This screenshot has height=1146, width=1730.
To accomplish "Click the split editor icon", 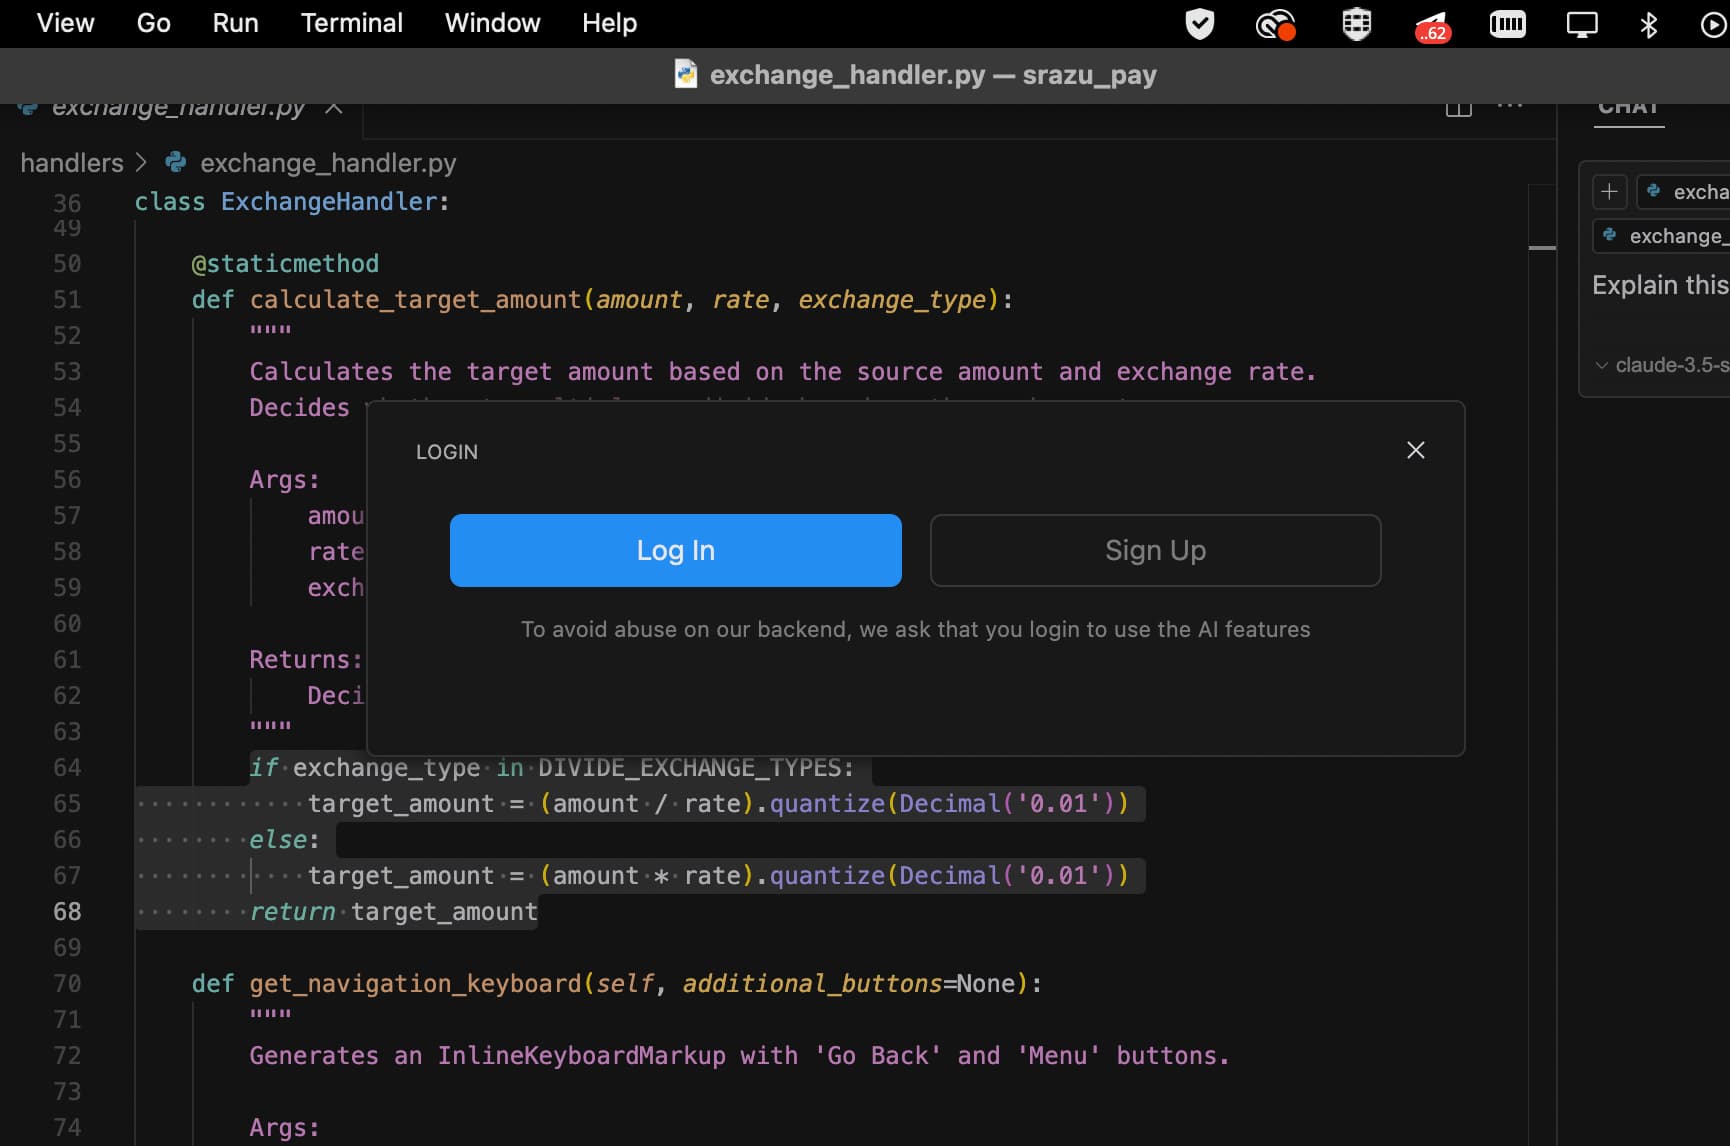I will pos(1458,108).
